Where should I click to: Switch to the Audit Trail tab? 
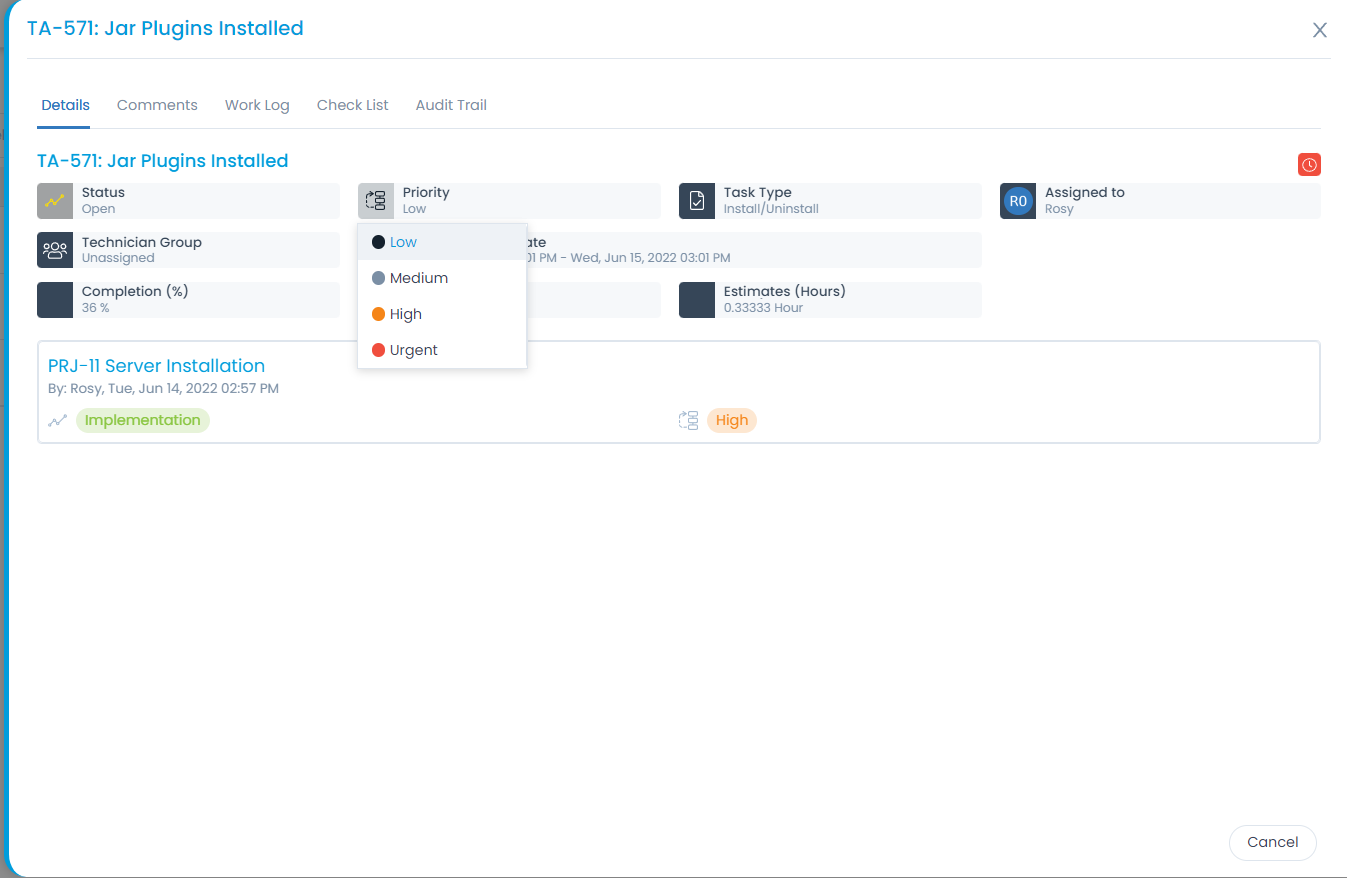[450, 105]
